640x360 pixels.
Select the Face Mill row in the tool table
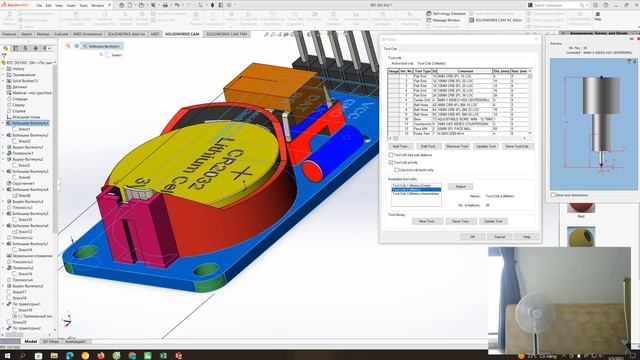click(459, 129)
